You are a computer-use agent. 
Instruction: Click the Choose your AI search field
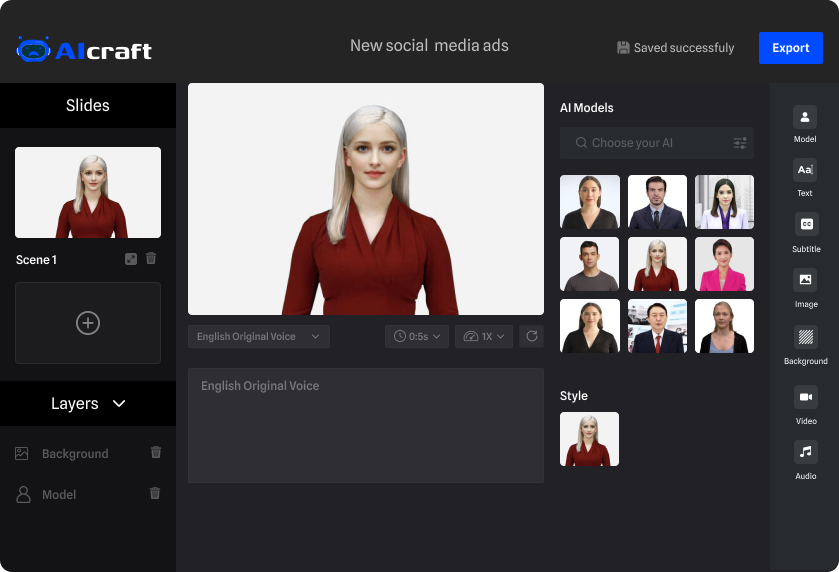(x=645, y=143)
